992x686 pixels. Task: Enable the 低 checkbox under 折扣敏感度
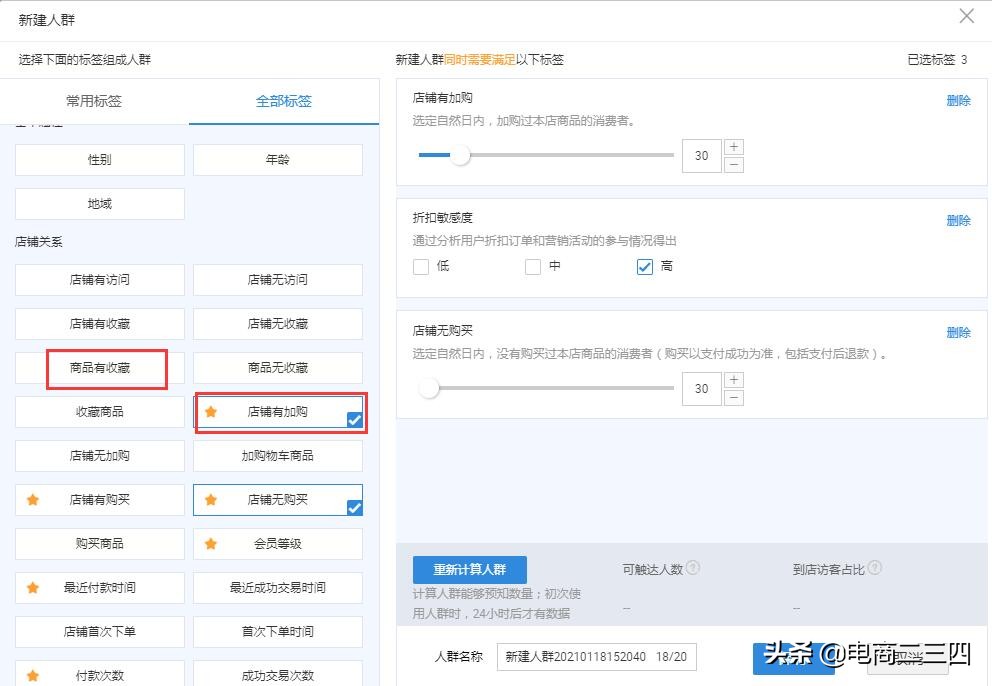click(421, 266)
